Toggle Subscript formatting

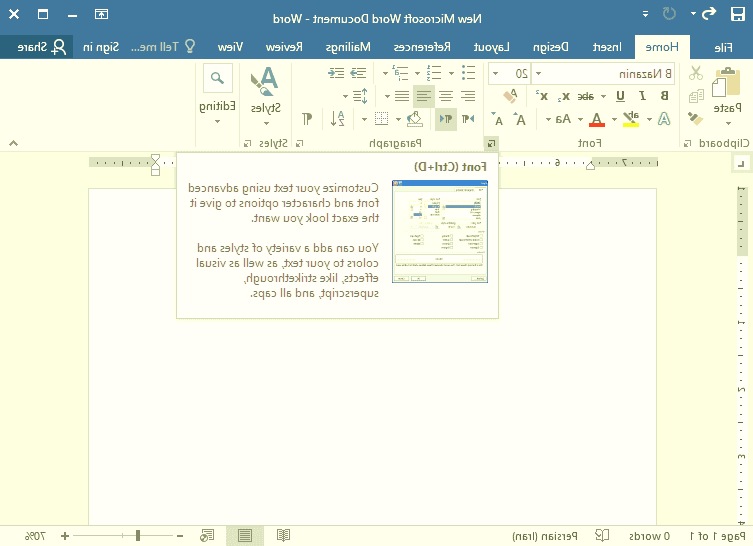564,96
